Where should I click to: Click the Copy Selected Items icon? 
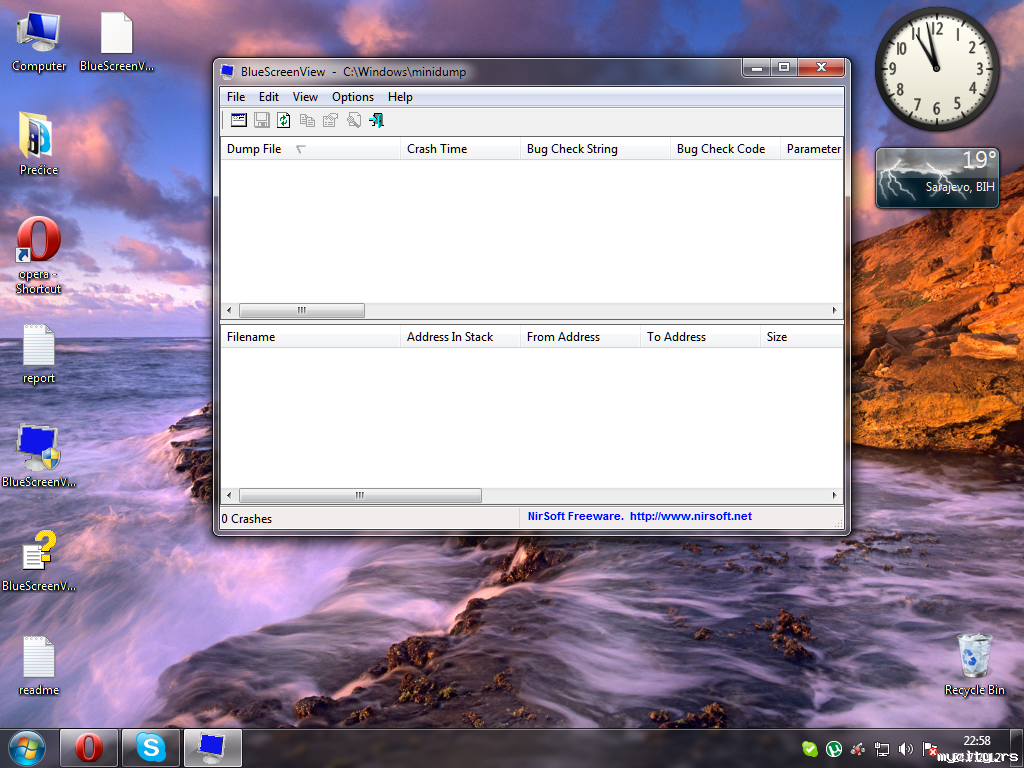click(307, 120)
